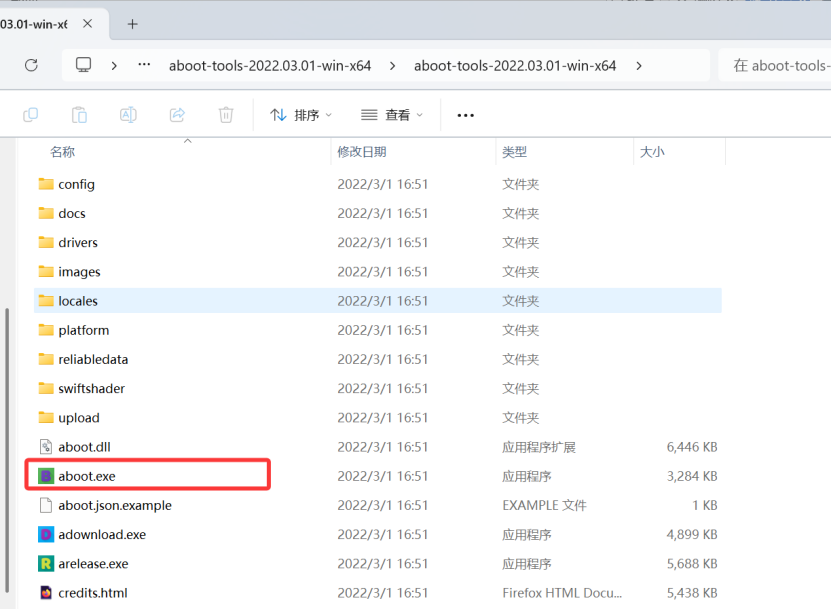Image resolution: width=831 pixels, height=609 pixels.
Task: Click the refresh icon
Action: [31, 65]
